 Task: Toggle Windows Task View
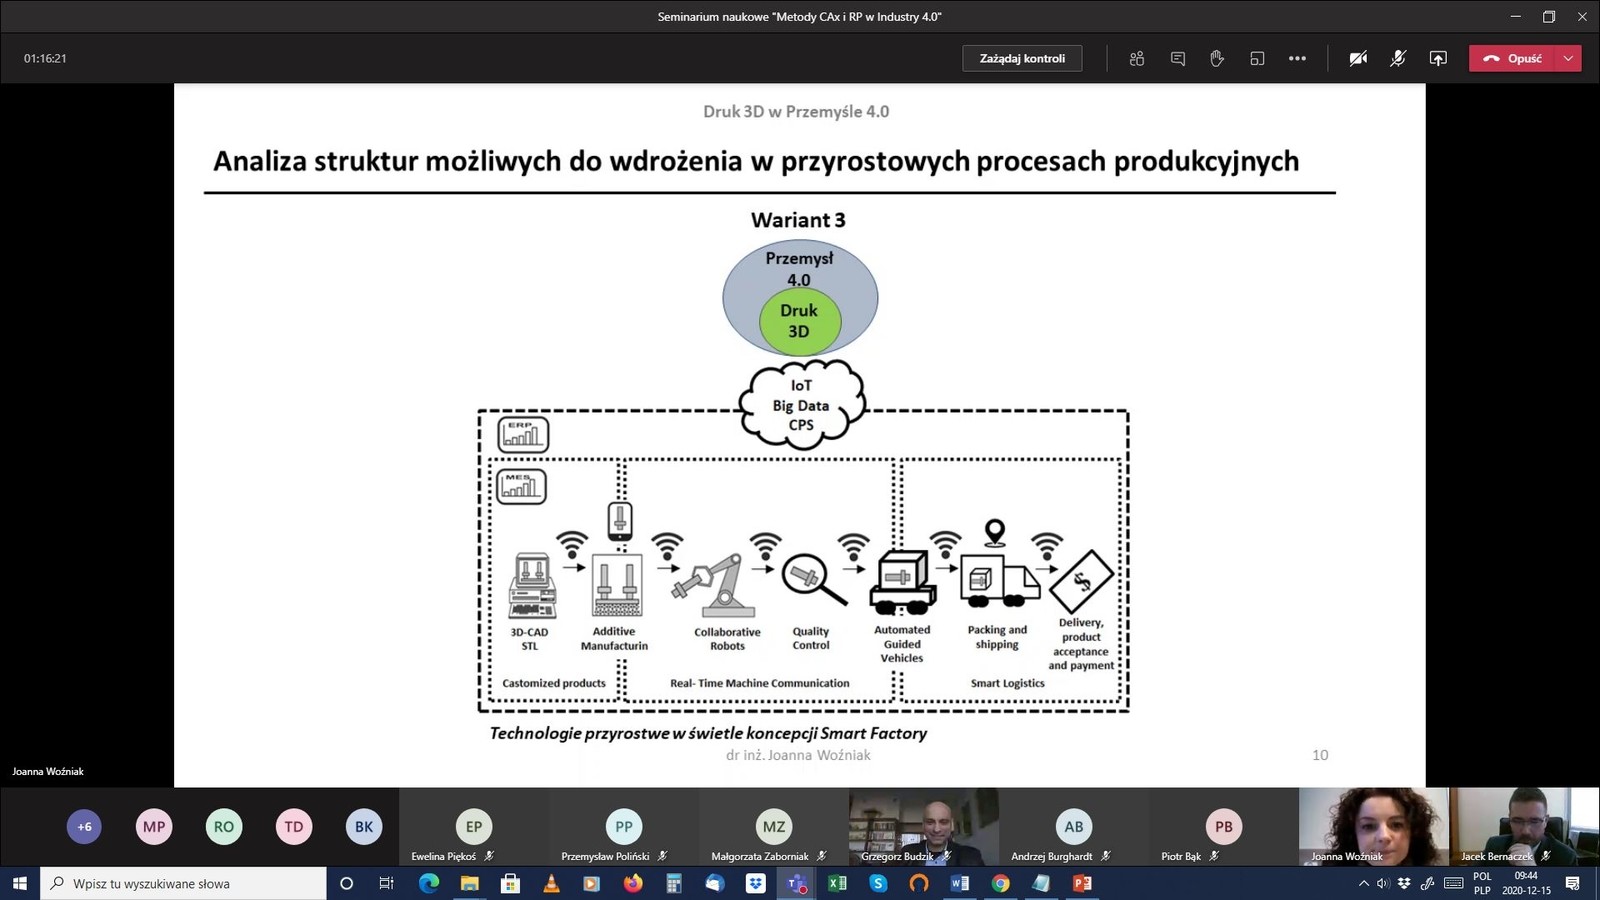[x=386, y=883]
